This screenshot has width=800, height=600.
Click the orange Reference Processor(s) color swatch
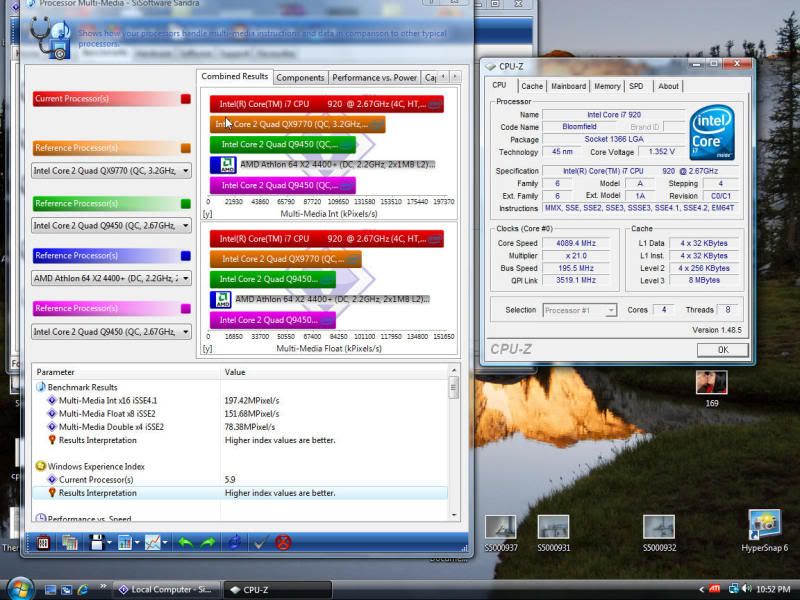pos(186,148)
